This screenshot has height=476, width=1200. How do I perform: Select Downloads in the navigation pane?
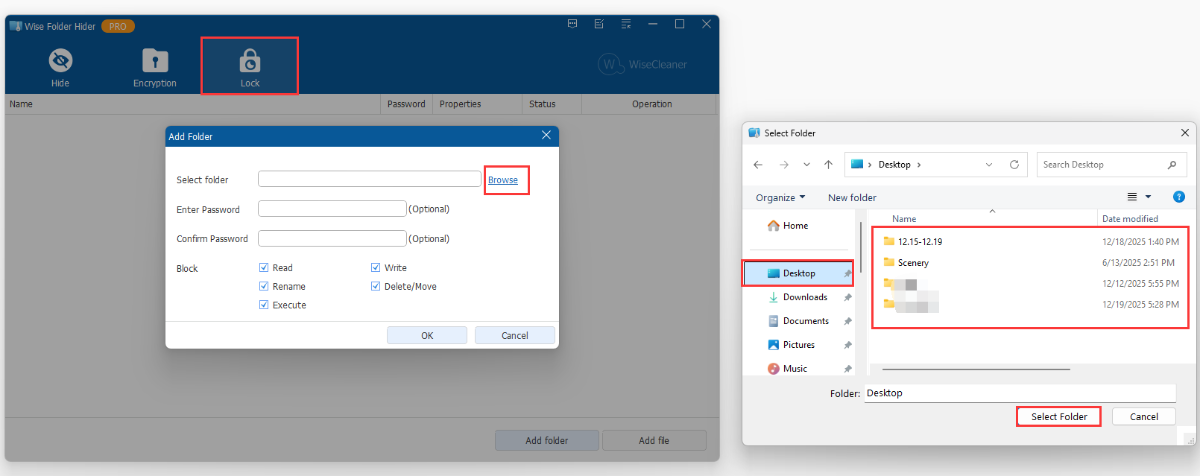(x=804, y=297)
